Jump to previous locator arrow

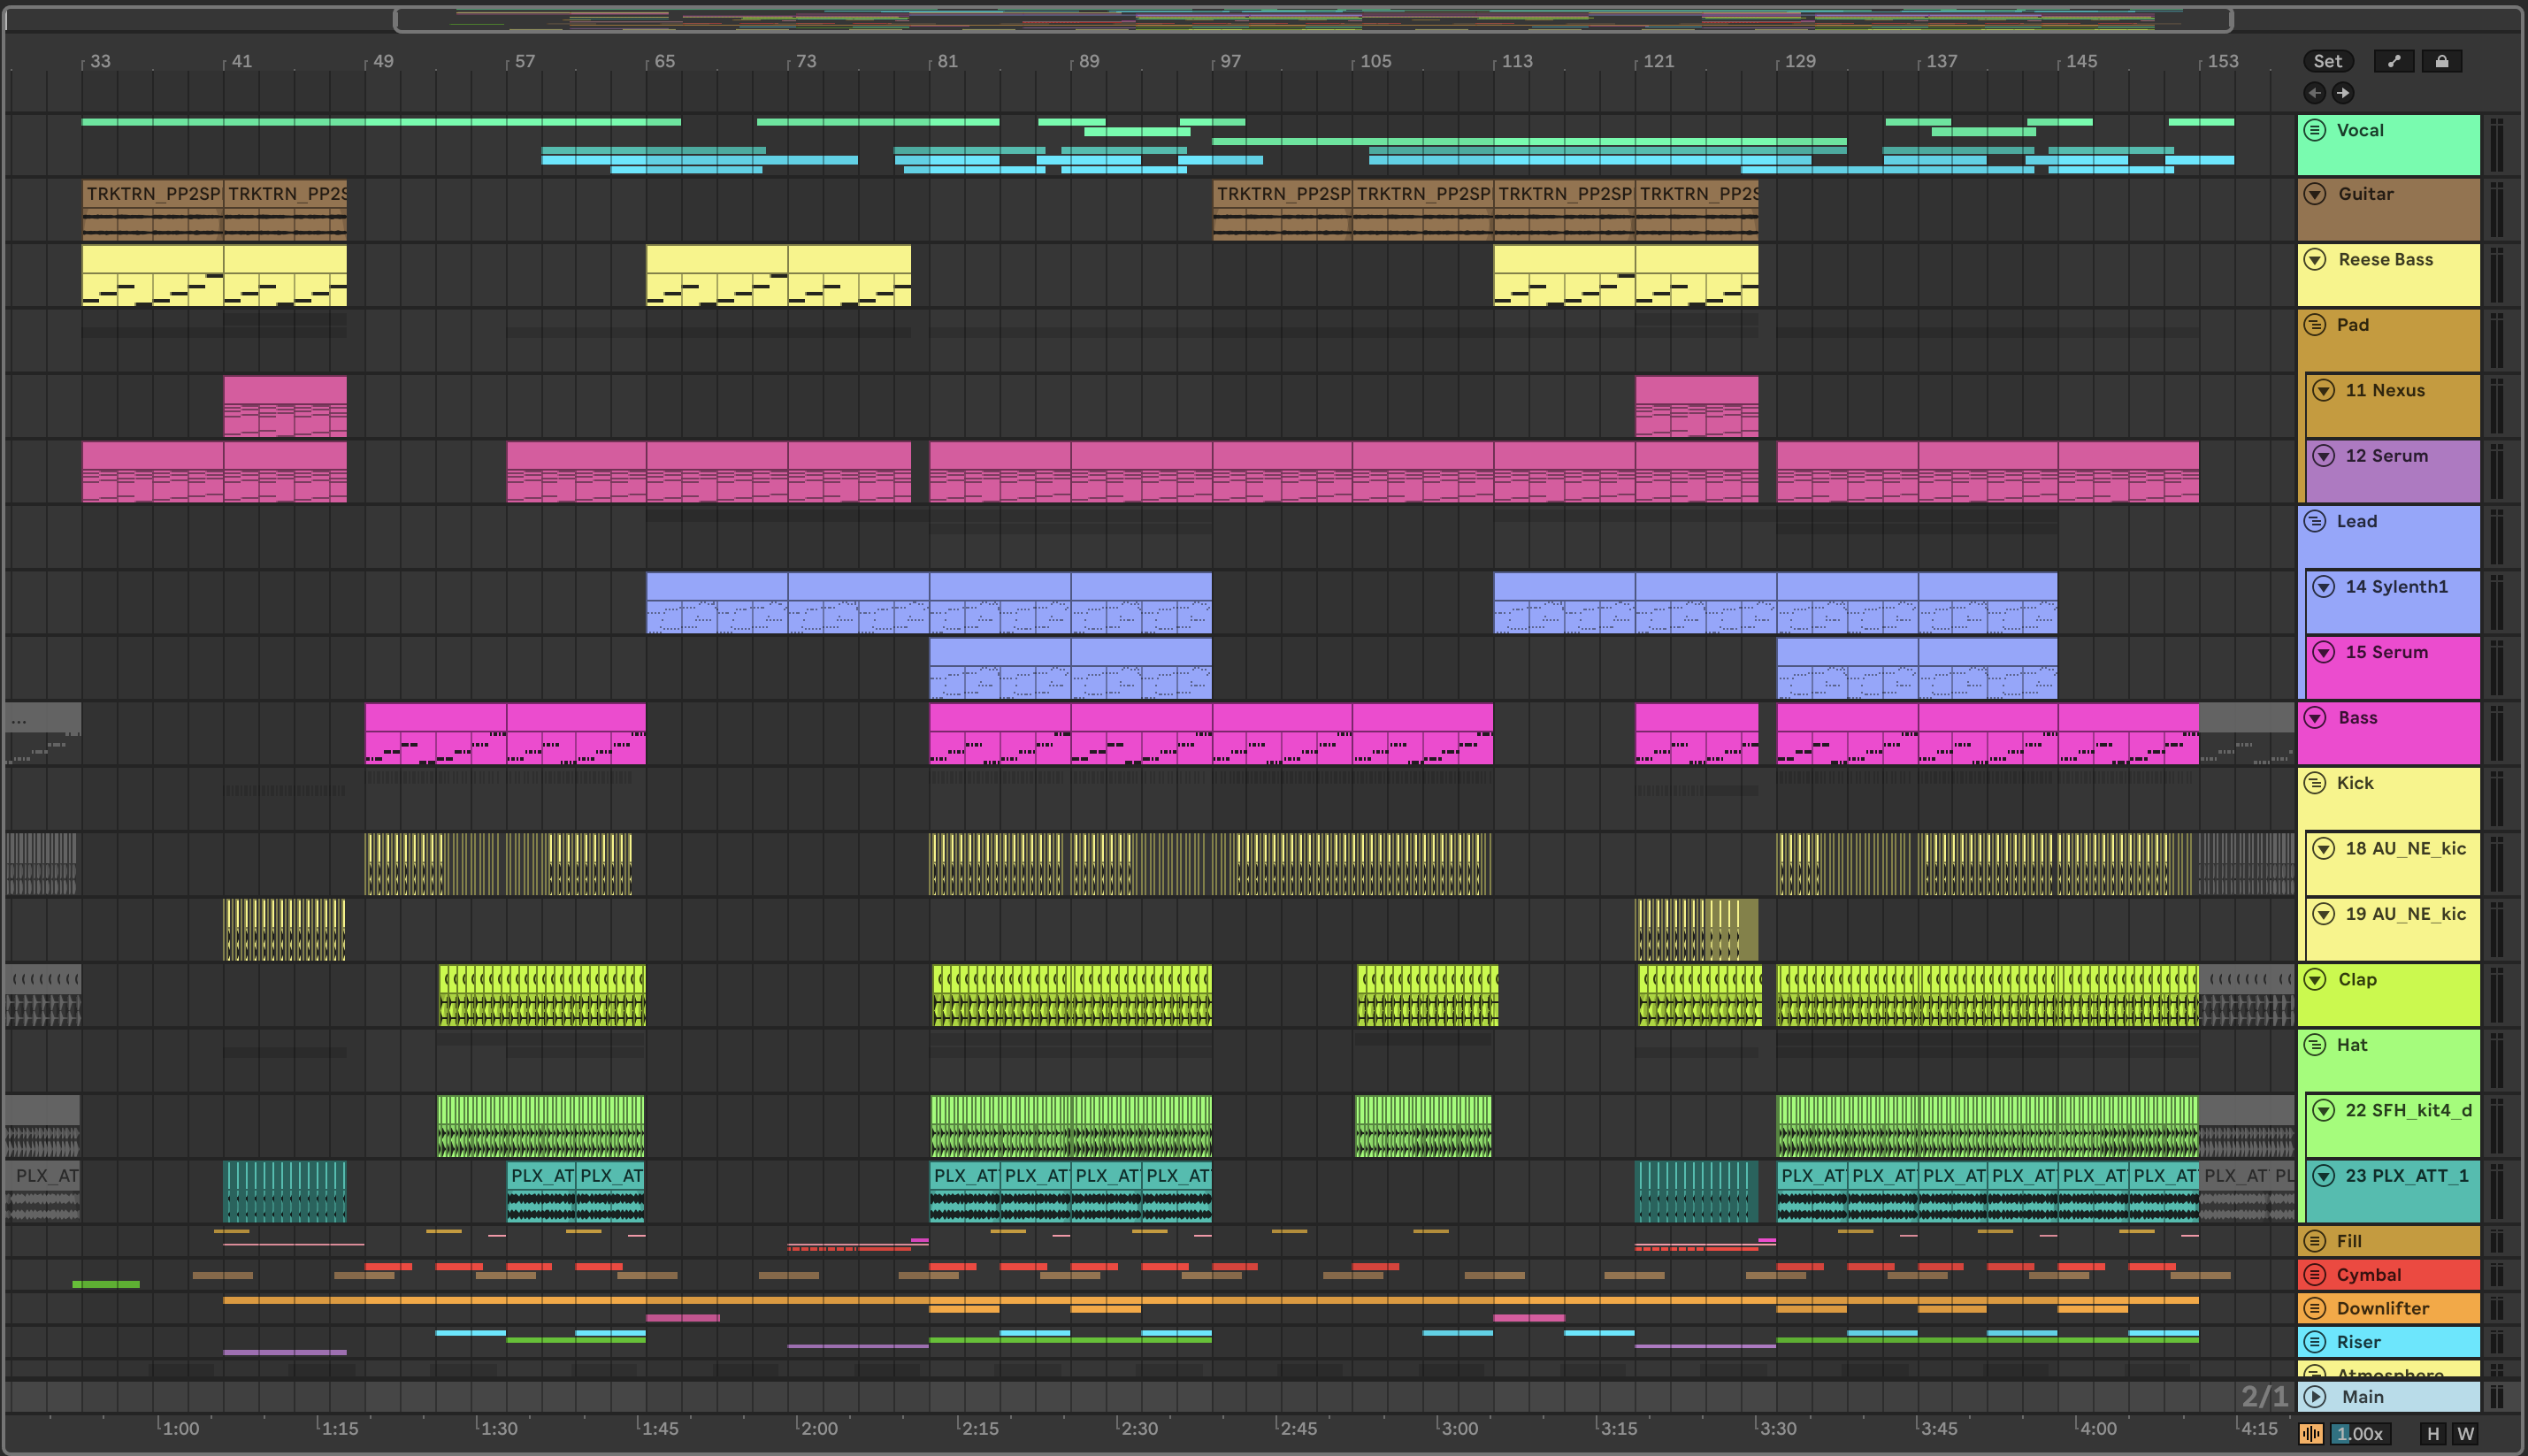(2315, 93)
